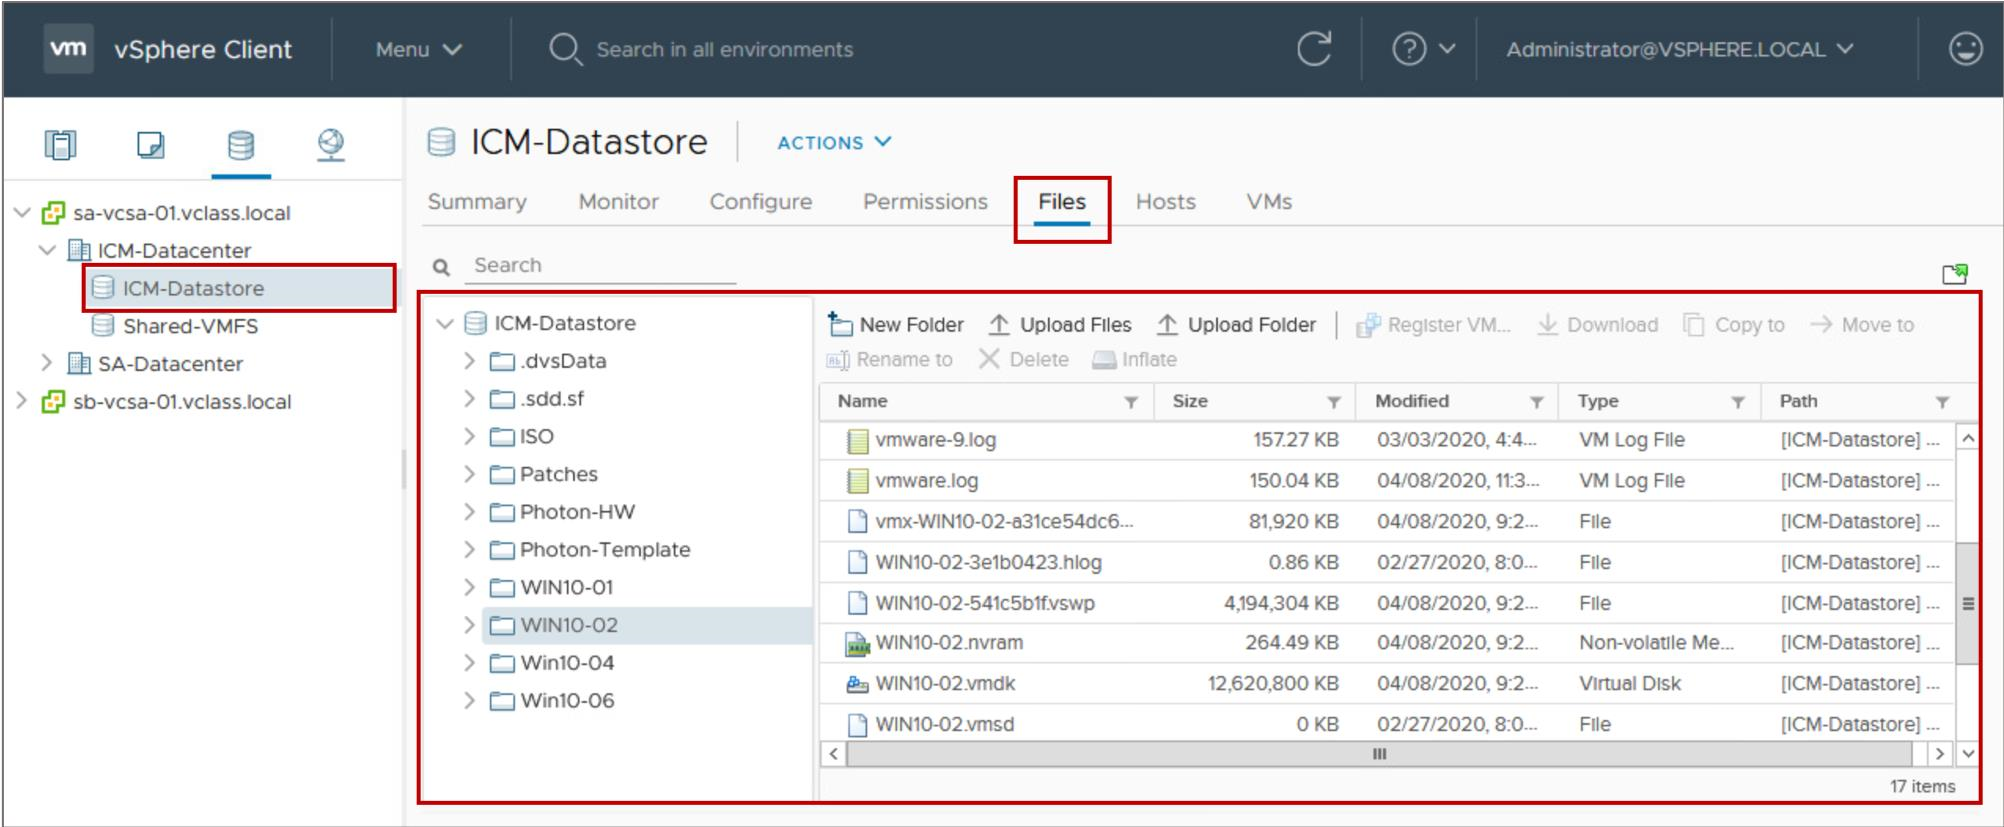Screen dimensions: 2004x827
Task: Expand the .dvsData folder
Action: coord(469,361)
